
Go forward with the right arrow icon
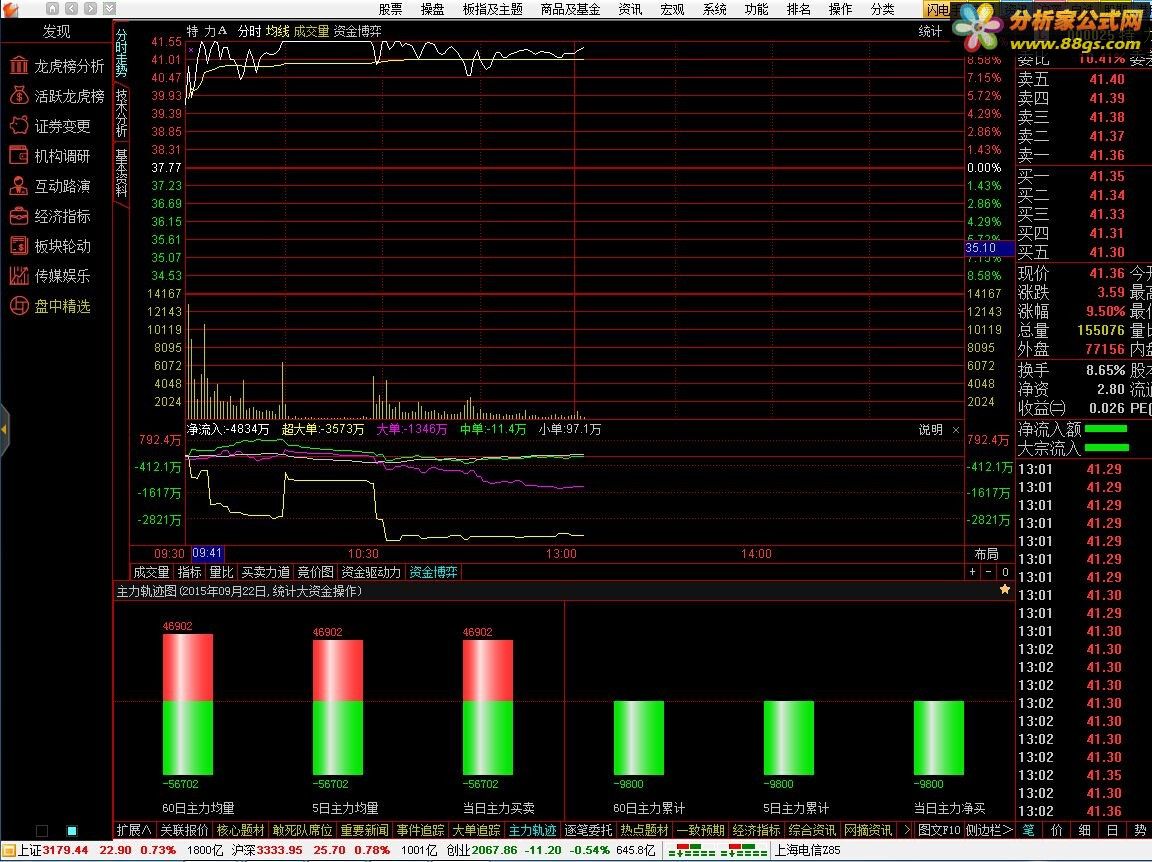click(90, 9)
